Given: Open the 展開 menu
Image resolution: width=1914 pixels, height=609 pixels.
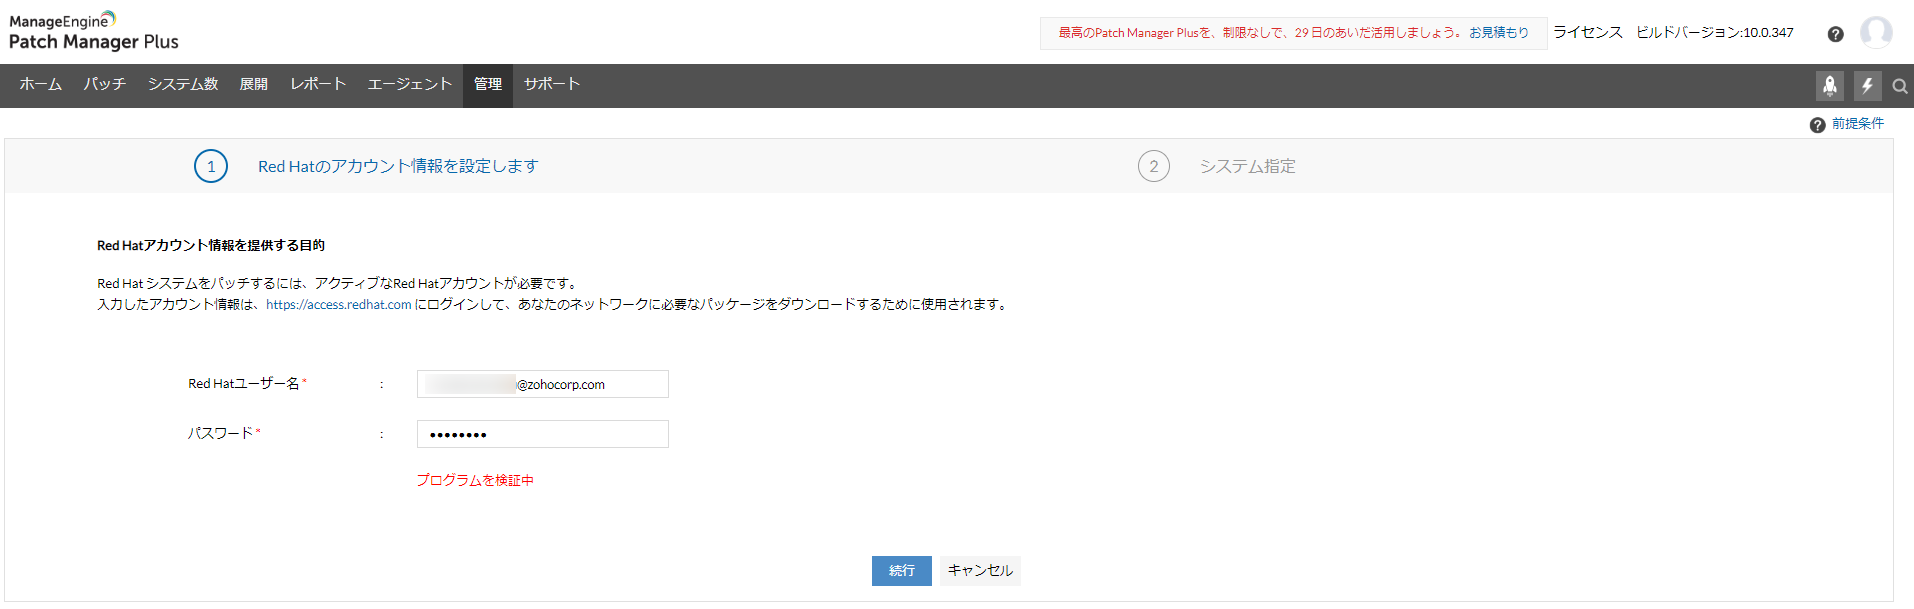Looking at the screenshot, I should 253,84.
